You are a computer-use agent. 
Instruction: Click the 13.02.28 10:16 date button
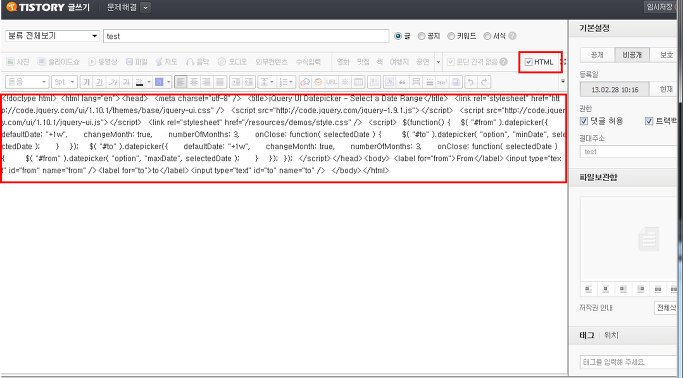(615, 89)
